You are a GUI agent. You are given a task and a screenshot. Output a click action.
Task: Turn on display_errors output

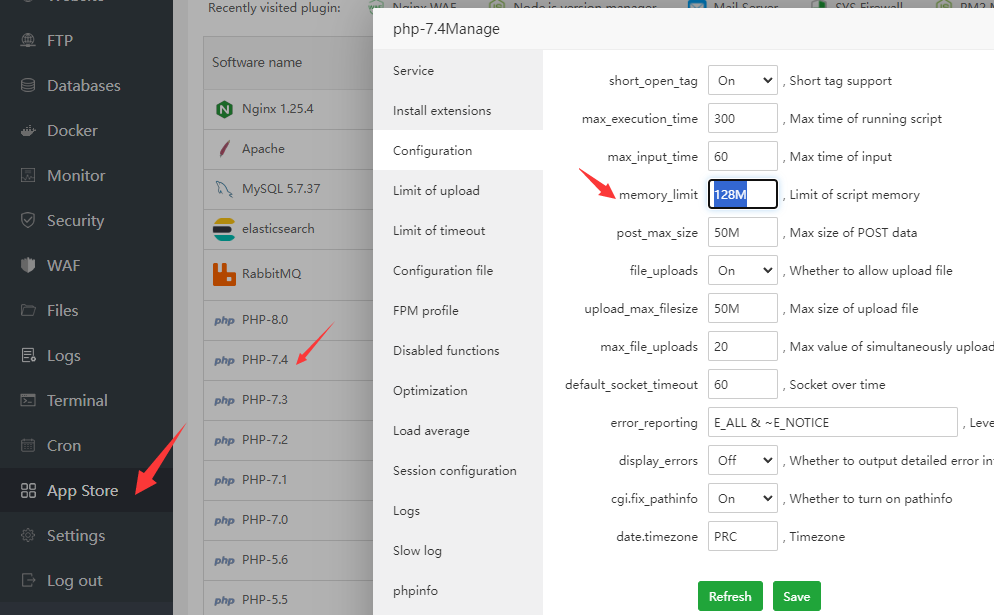click(743, 460)
